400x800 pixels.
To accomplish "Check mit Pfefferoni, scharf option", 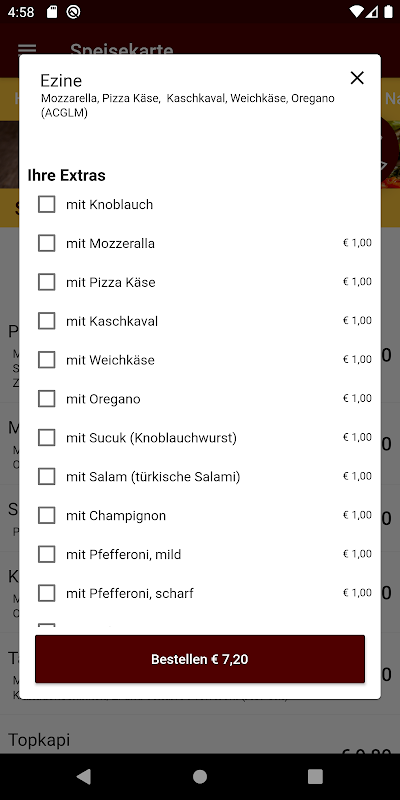I will 46,593.
